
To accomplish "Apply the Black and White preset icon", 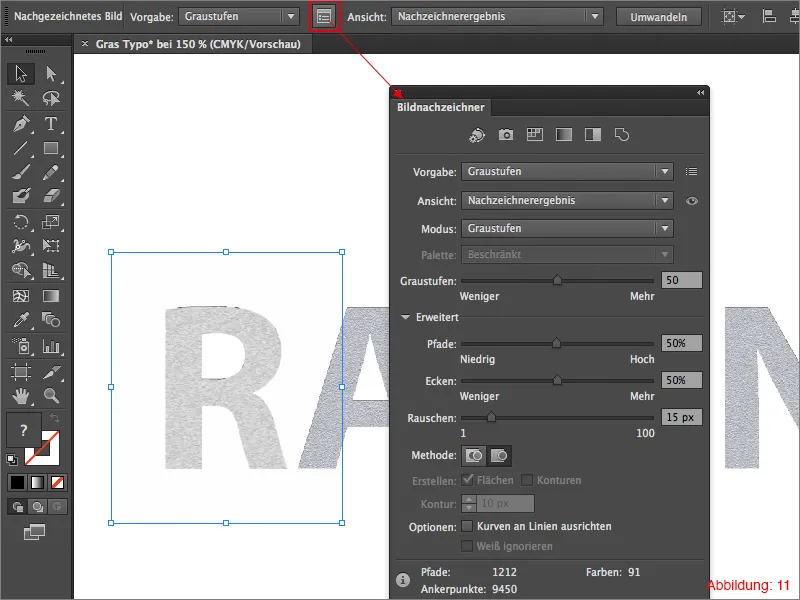I will [593, 135].
